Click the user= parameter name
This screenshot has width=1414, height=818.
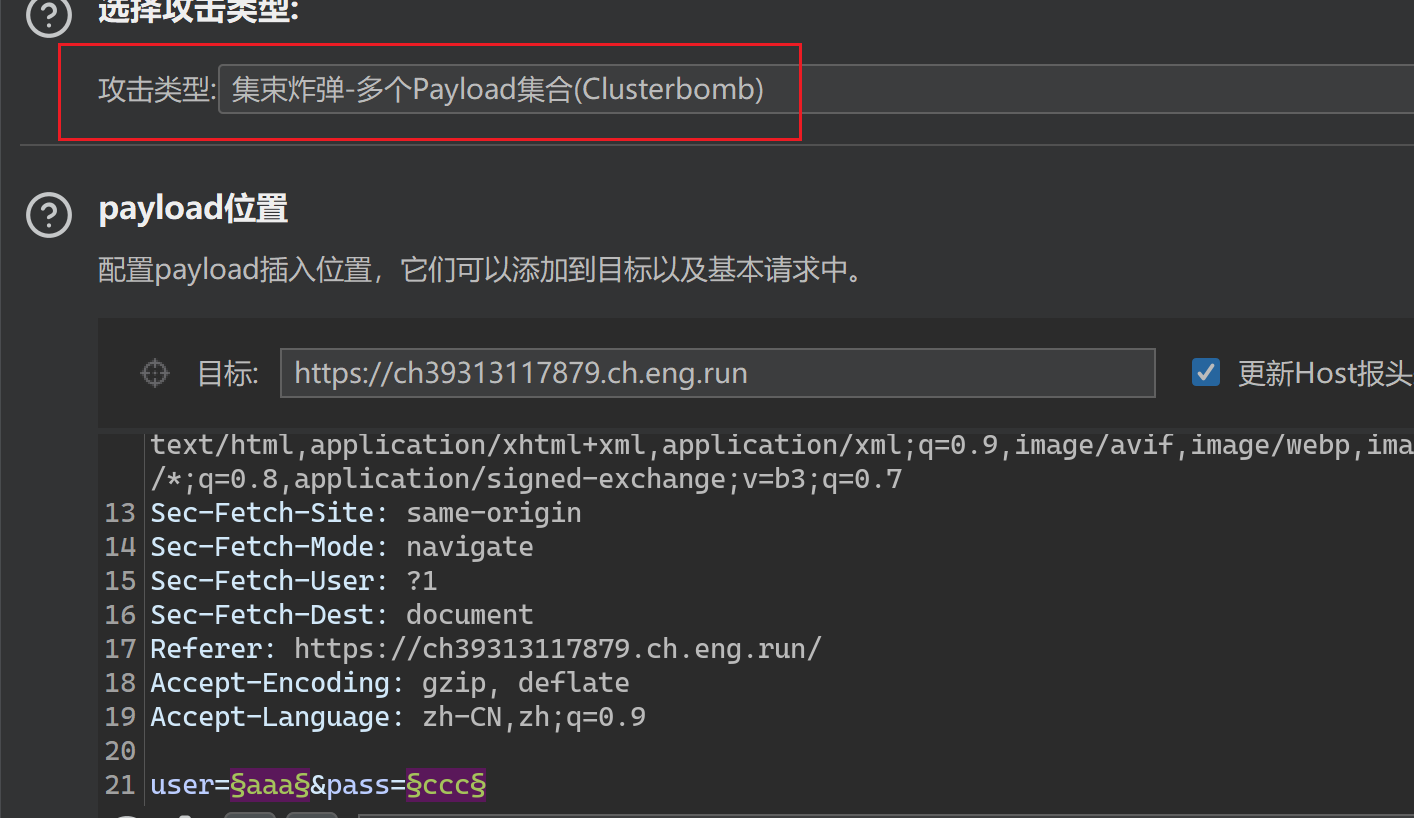(x=190, y=785)
